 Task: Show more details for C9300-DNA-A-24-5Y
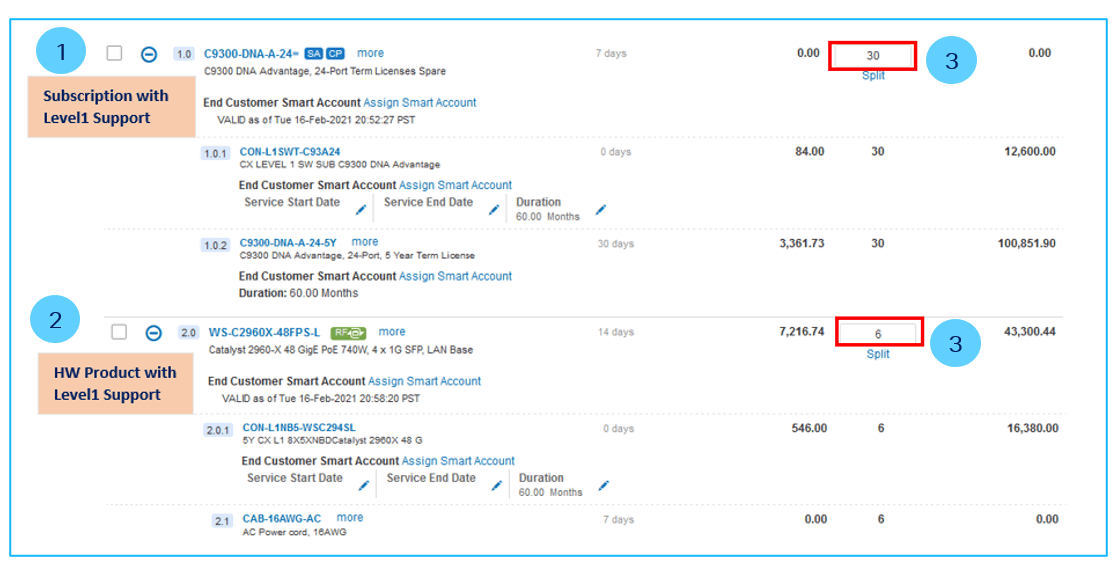pyautogui.click(x=365, y=242)
